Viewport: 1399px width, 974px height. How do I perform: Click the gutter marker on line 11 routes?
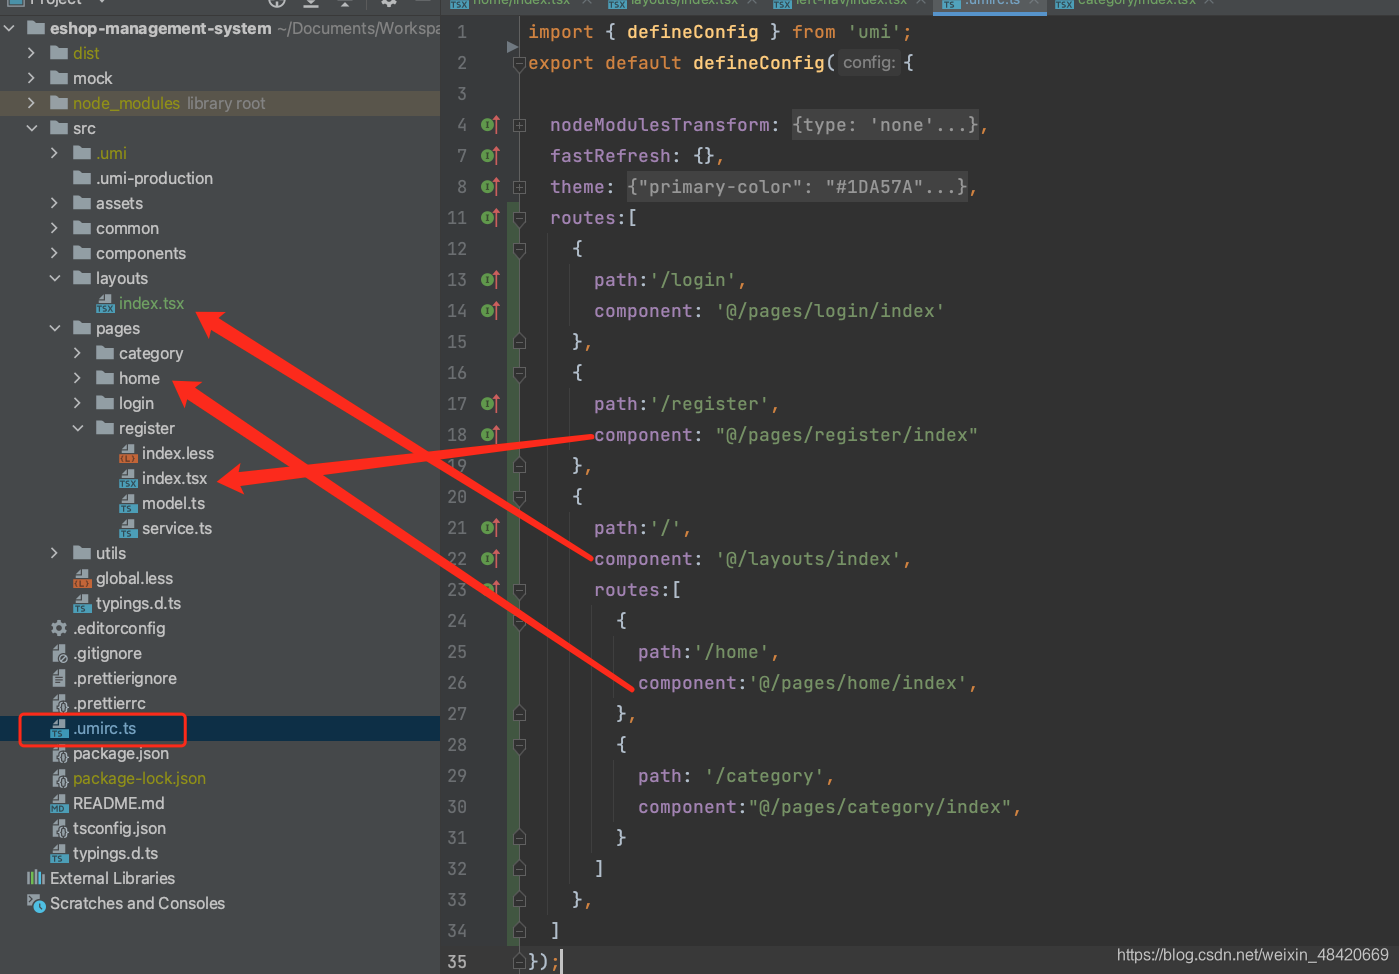pos(490,218)
